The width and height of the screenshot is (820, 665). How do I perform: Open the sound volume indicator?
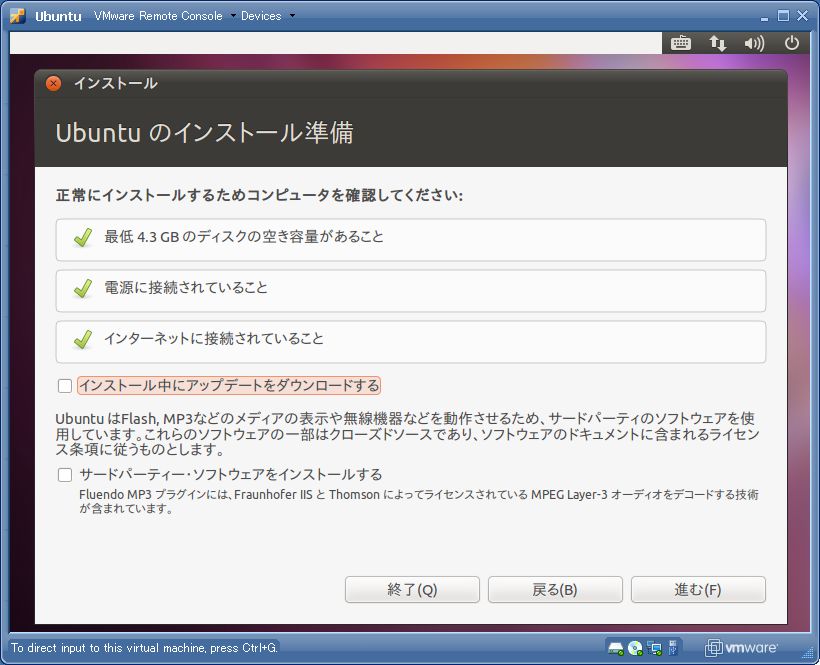point(754,43)
